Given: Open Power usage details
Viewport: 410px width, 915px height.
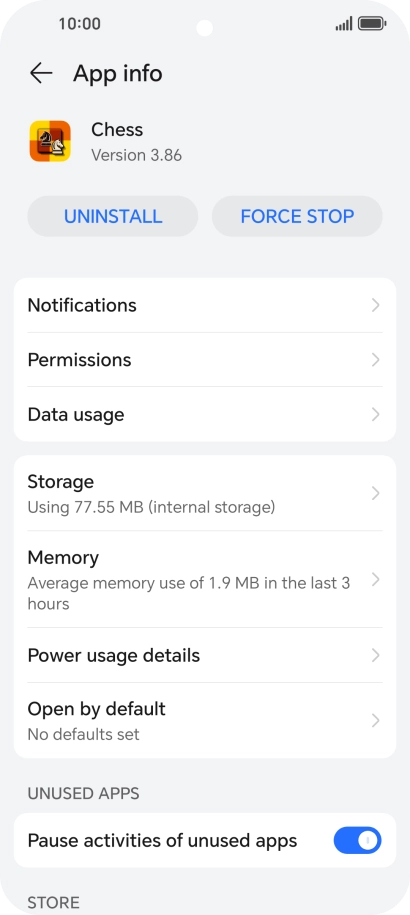Looking at the screenshot, I should click(x=205, y=655).
